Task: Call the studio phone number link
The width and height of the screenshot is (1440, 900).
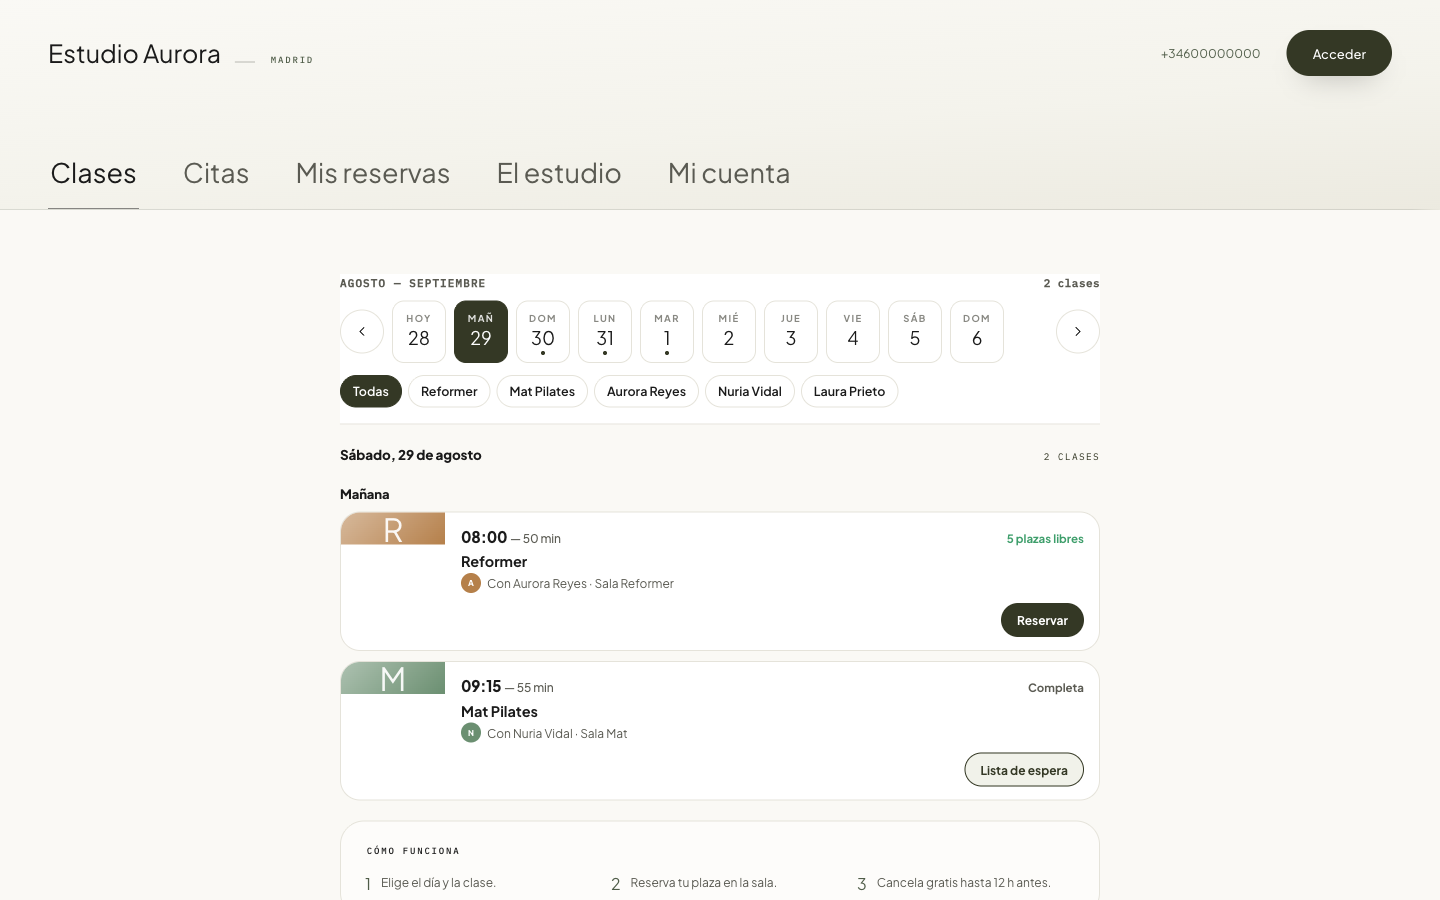Action: (x=1210, y=53)
